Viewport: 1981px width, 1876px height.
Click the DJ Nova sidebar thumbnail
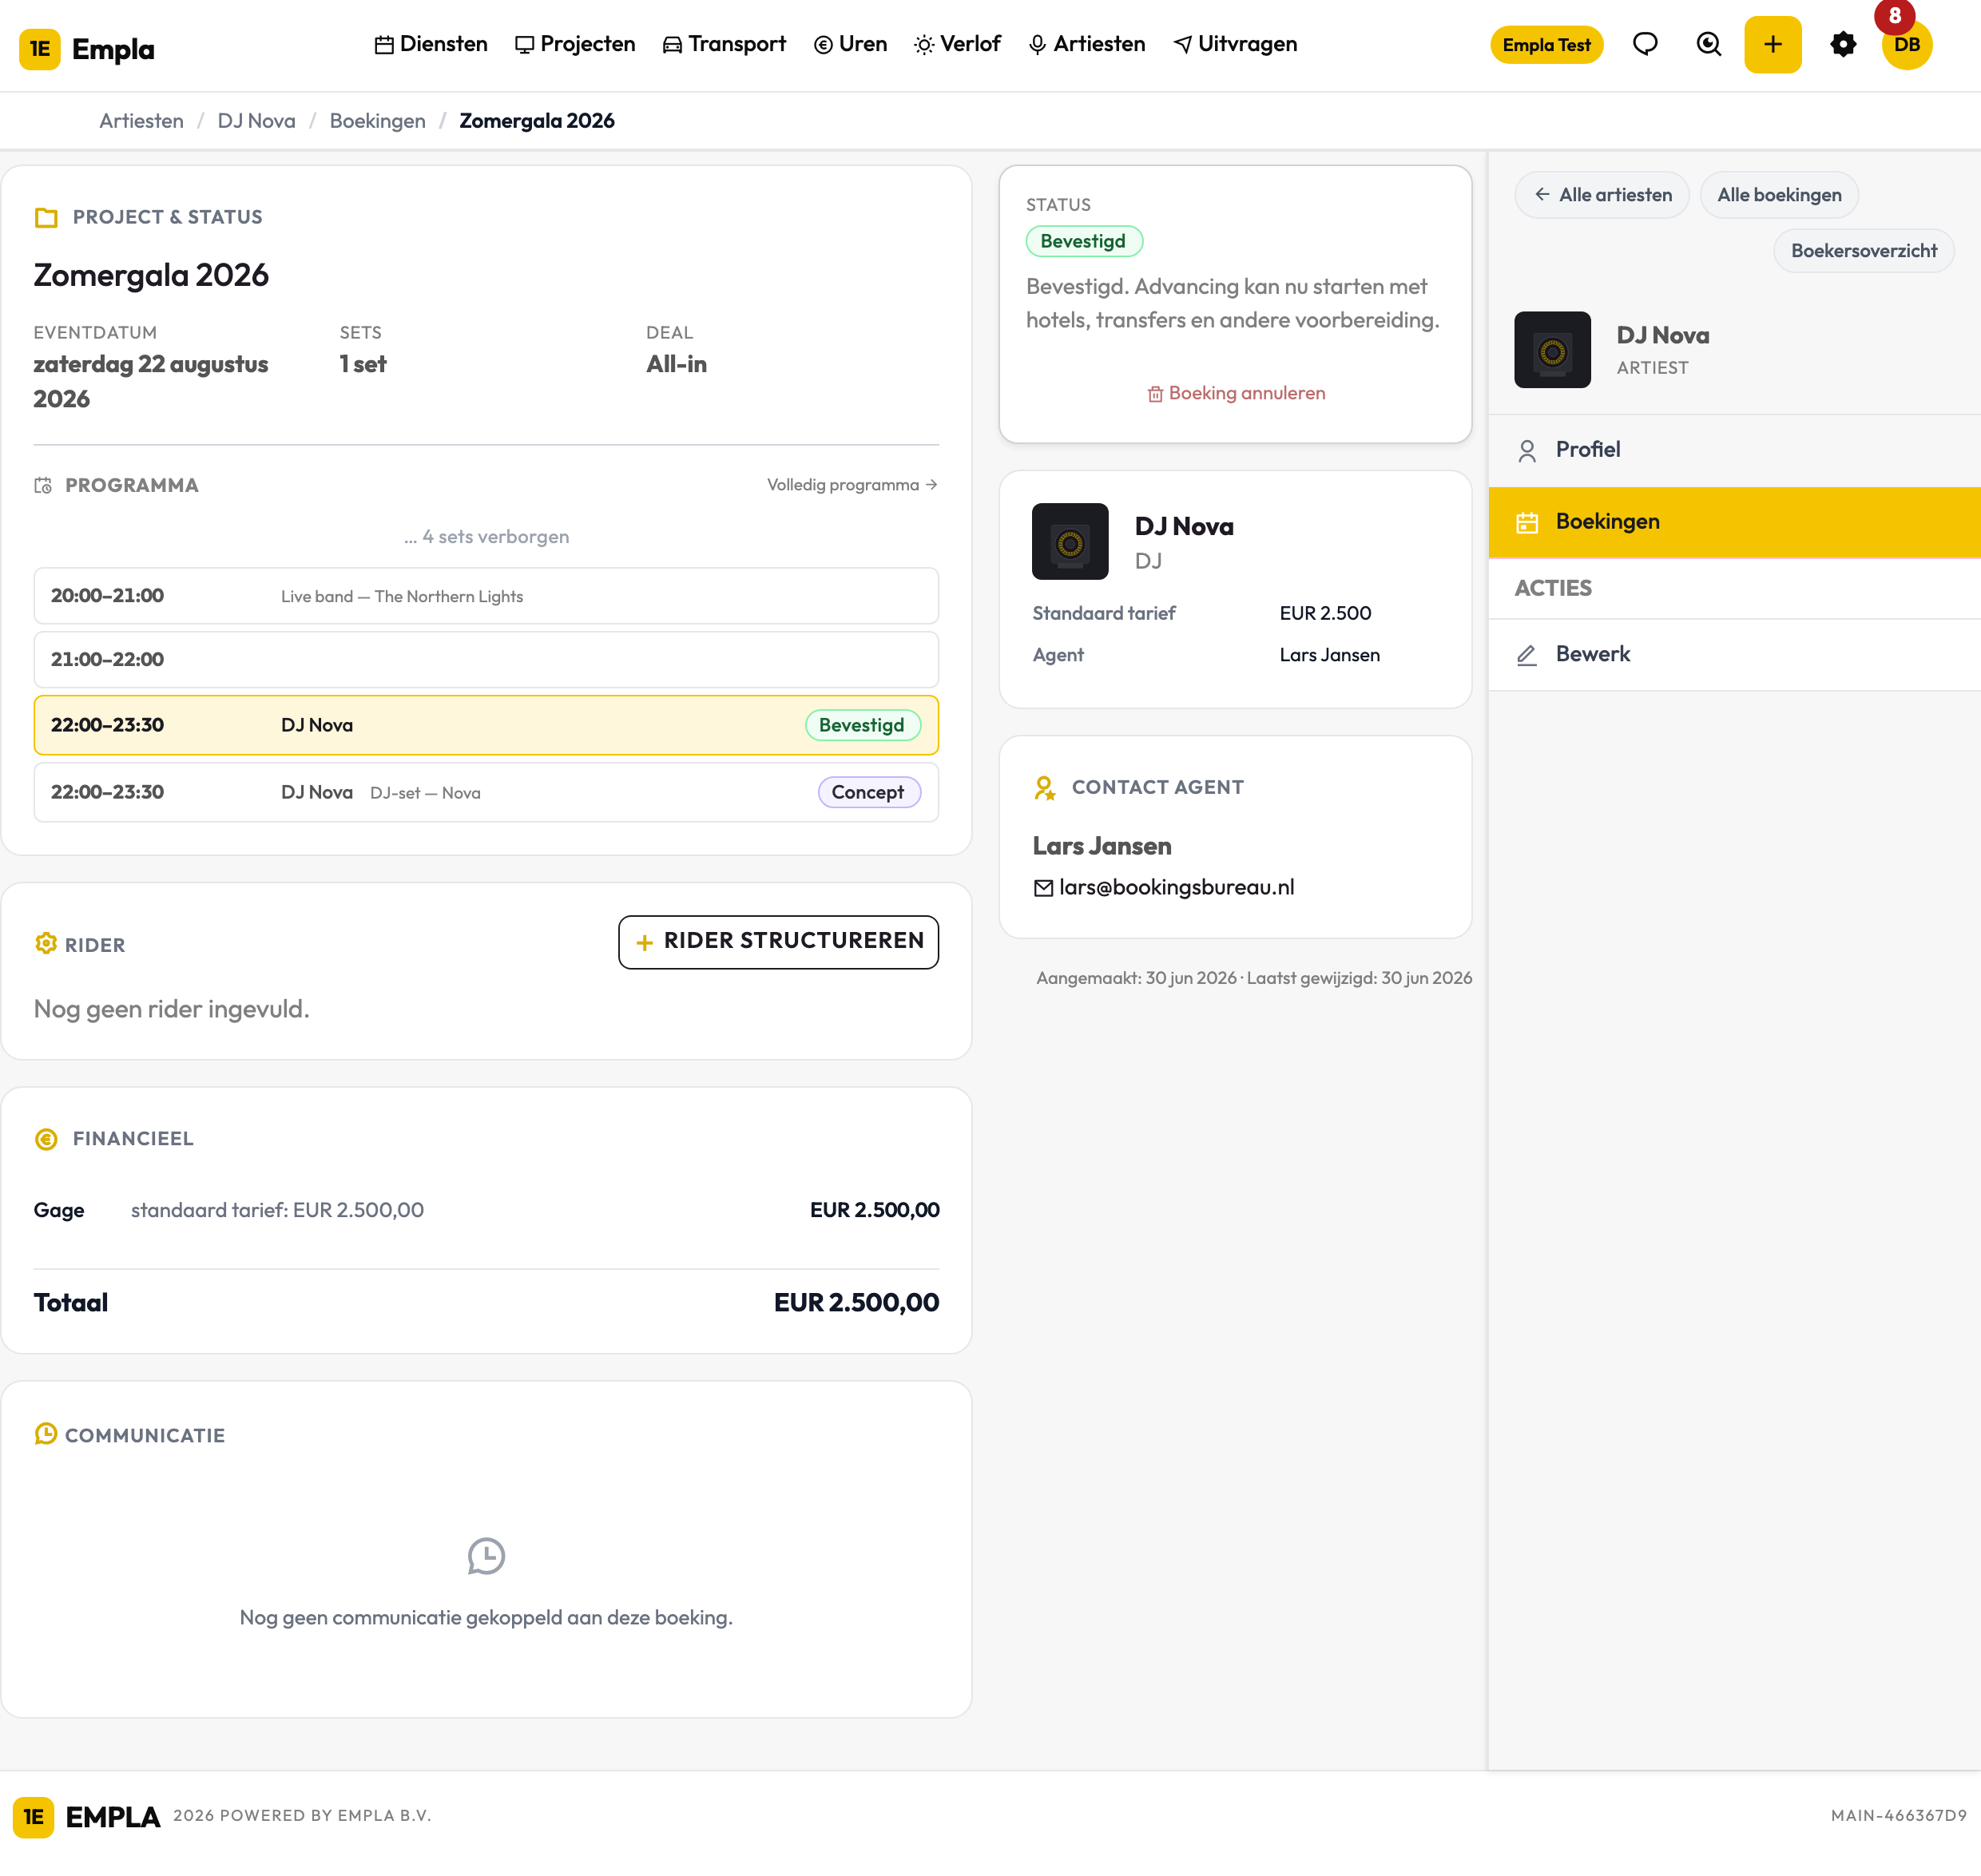click(x=1552, y=350)
